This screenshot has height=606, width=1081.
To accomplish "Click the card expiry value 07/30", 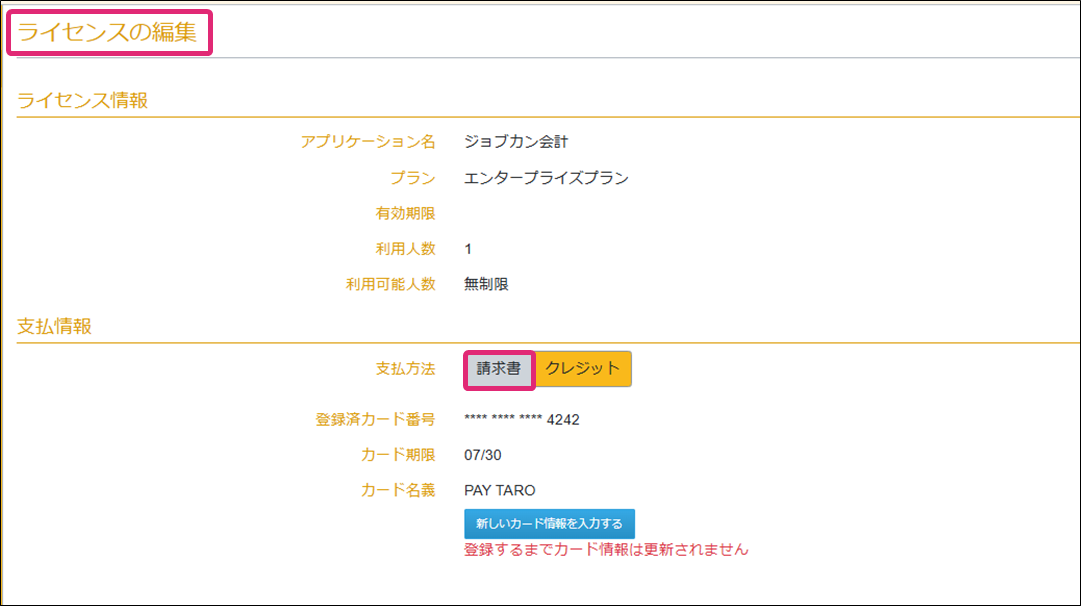I will 483,455.
